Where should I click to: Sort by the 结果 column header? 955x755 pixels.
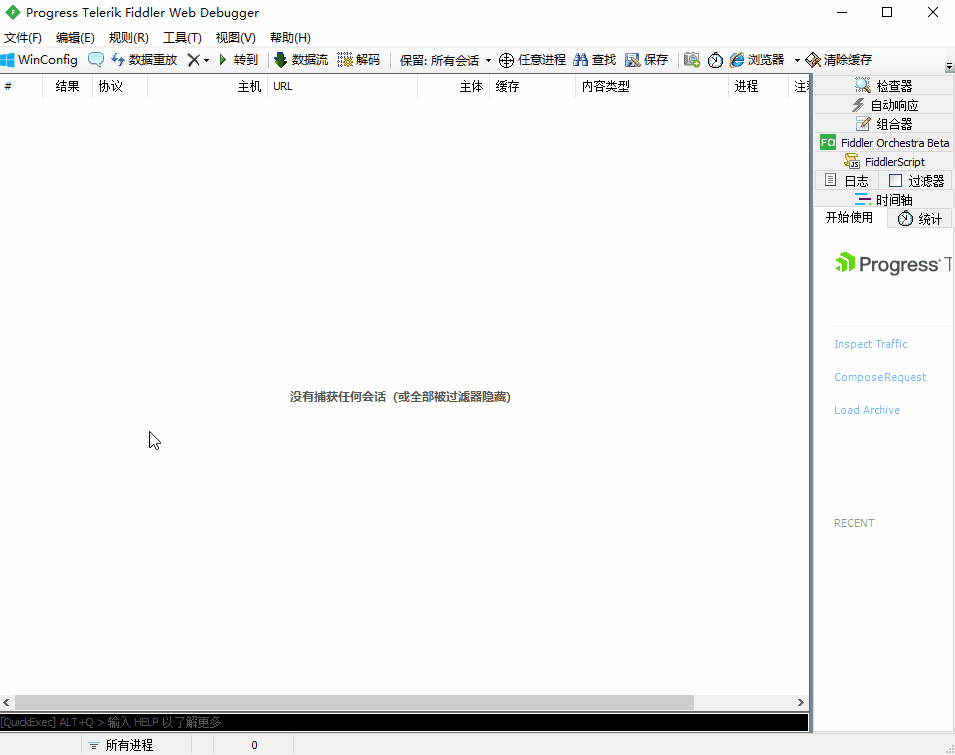point(67,86)
